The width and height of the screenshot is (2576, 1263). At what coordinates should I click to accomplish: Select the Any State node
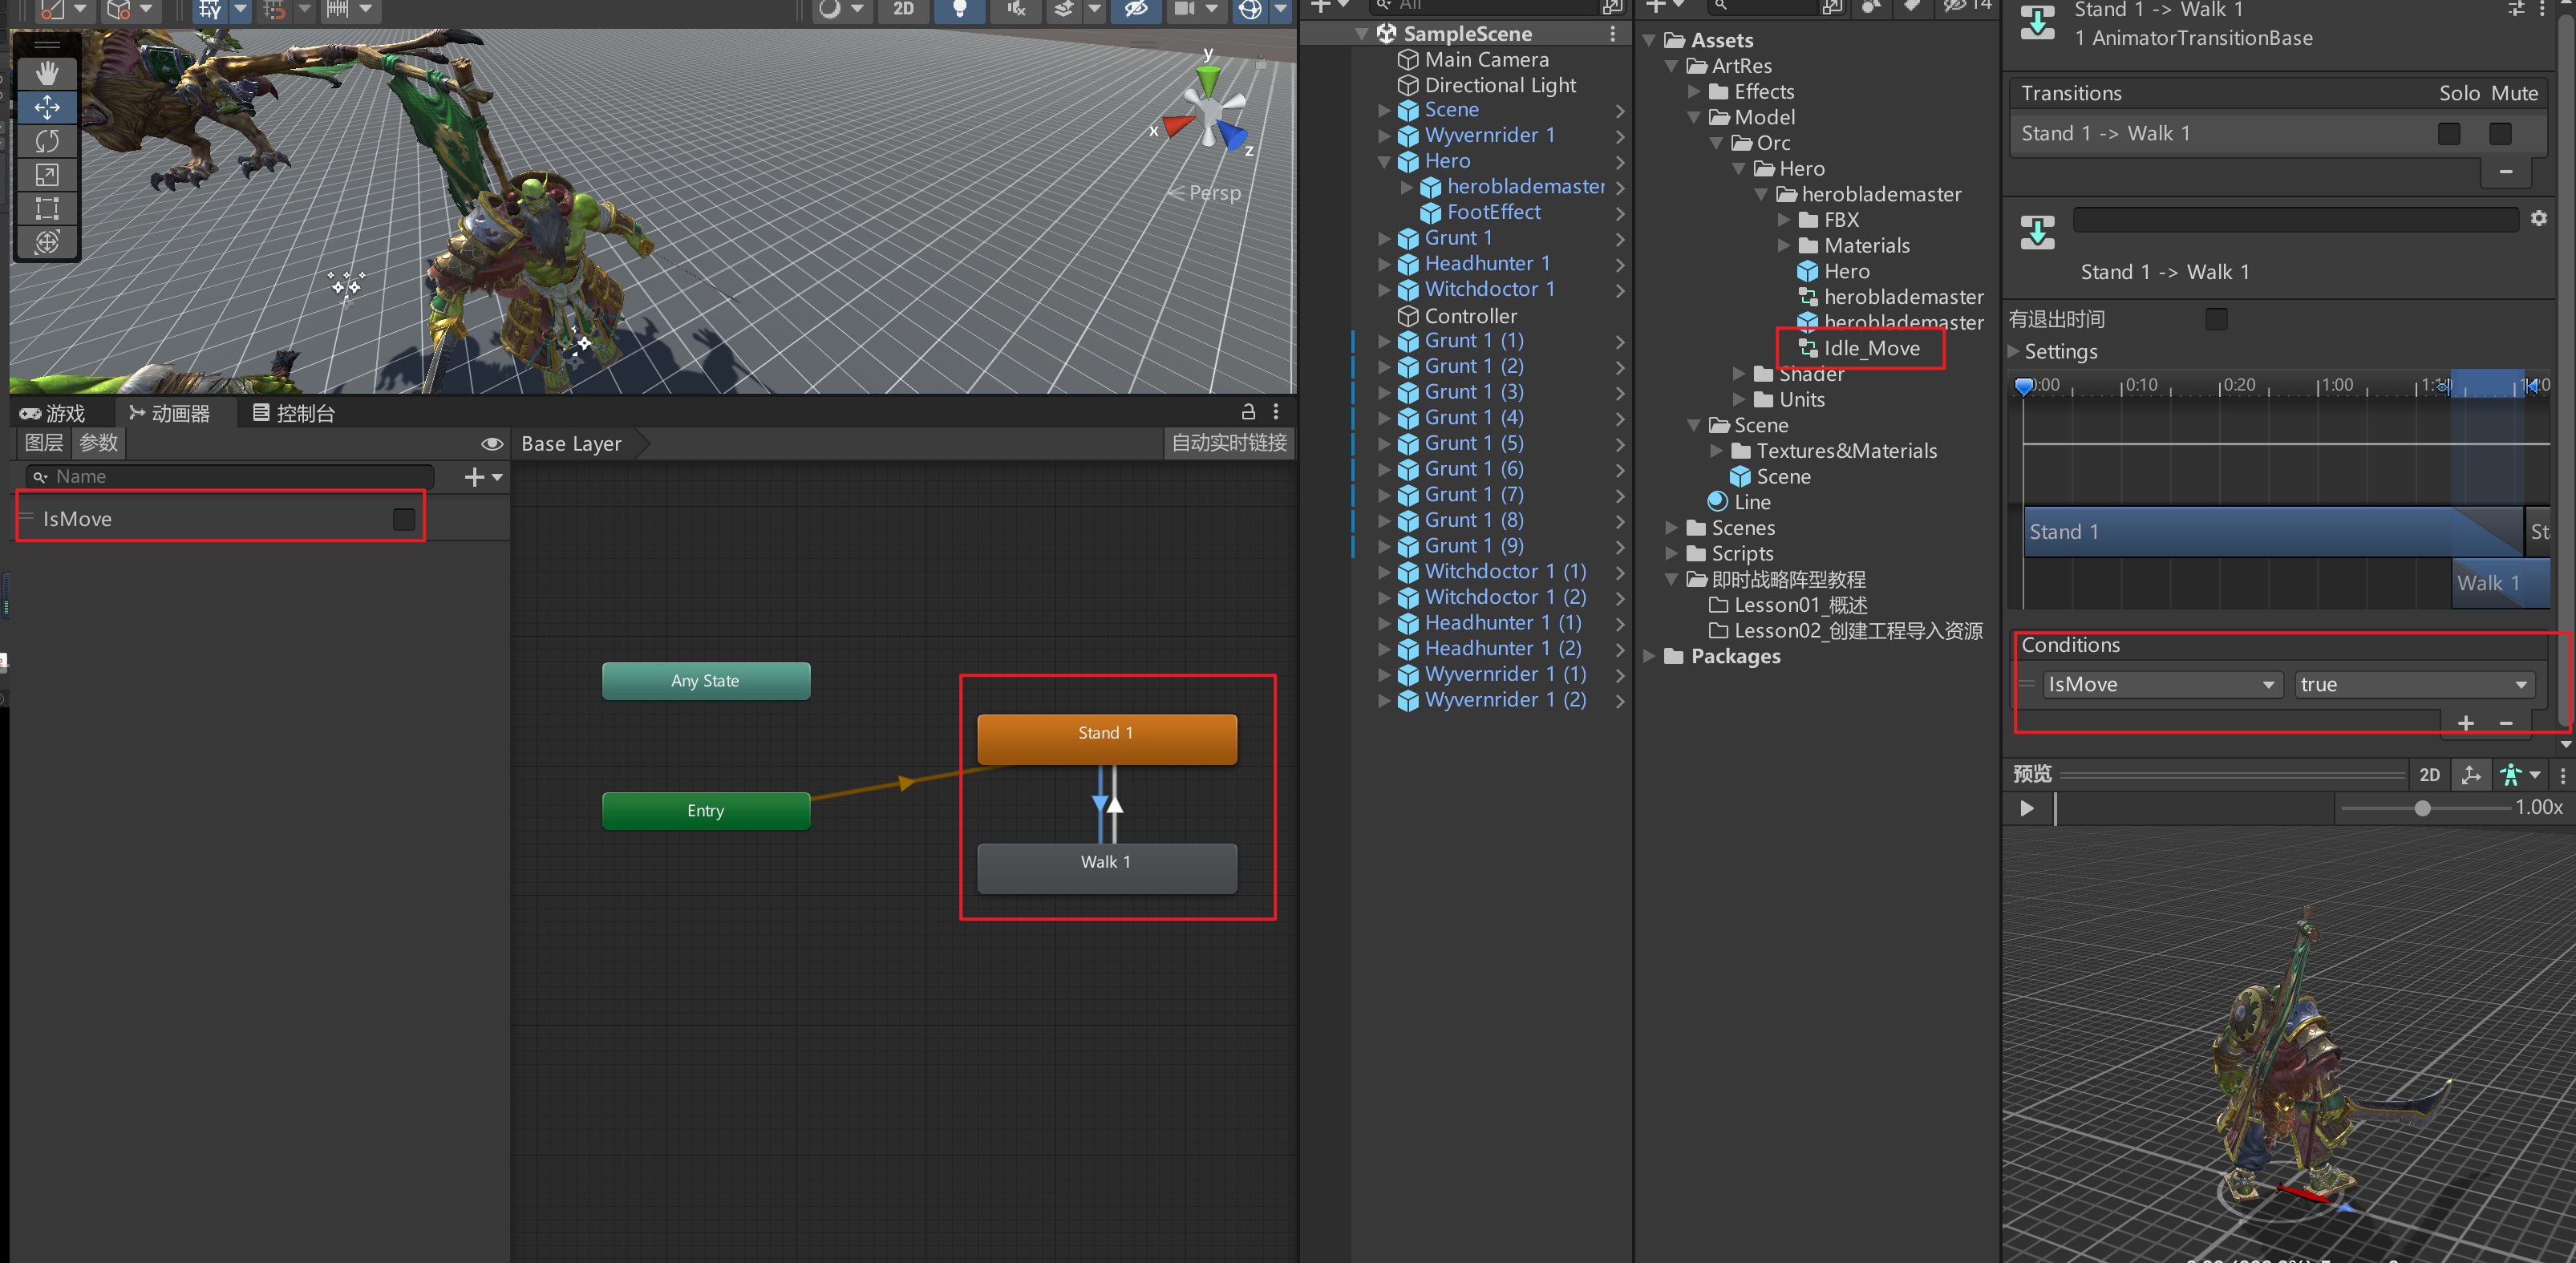pos(706,681)
